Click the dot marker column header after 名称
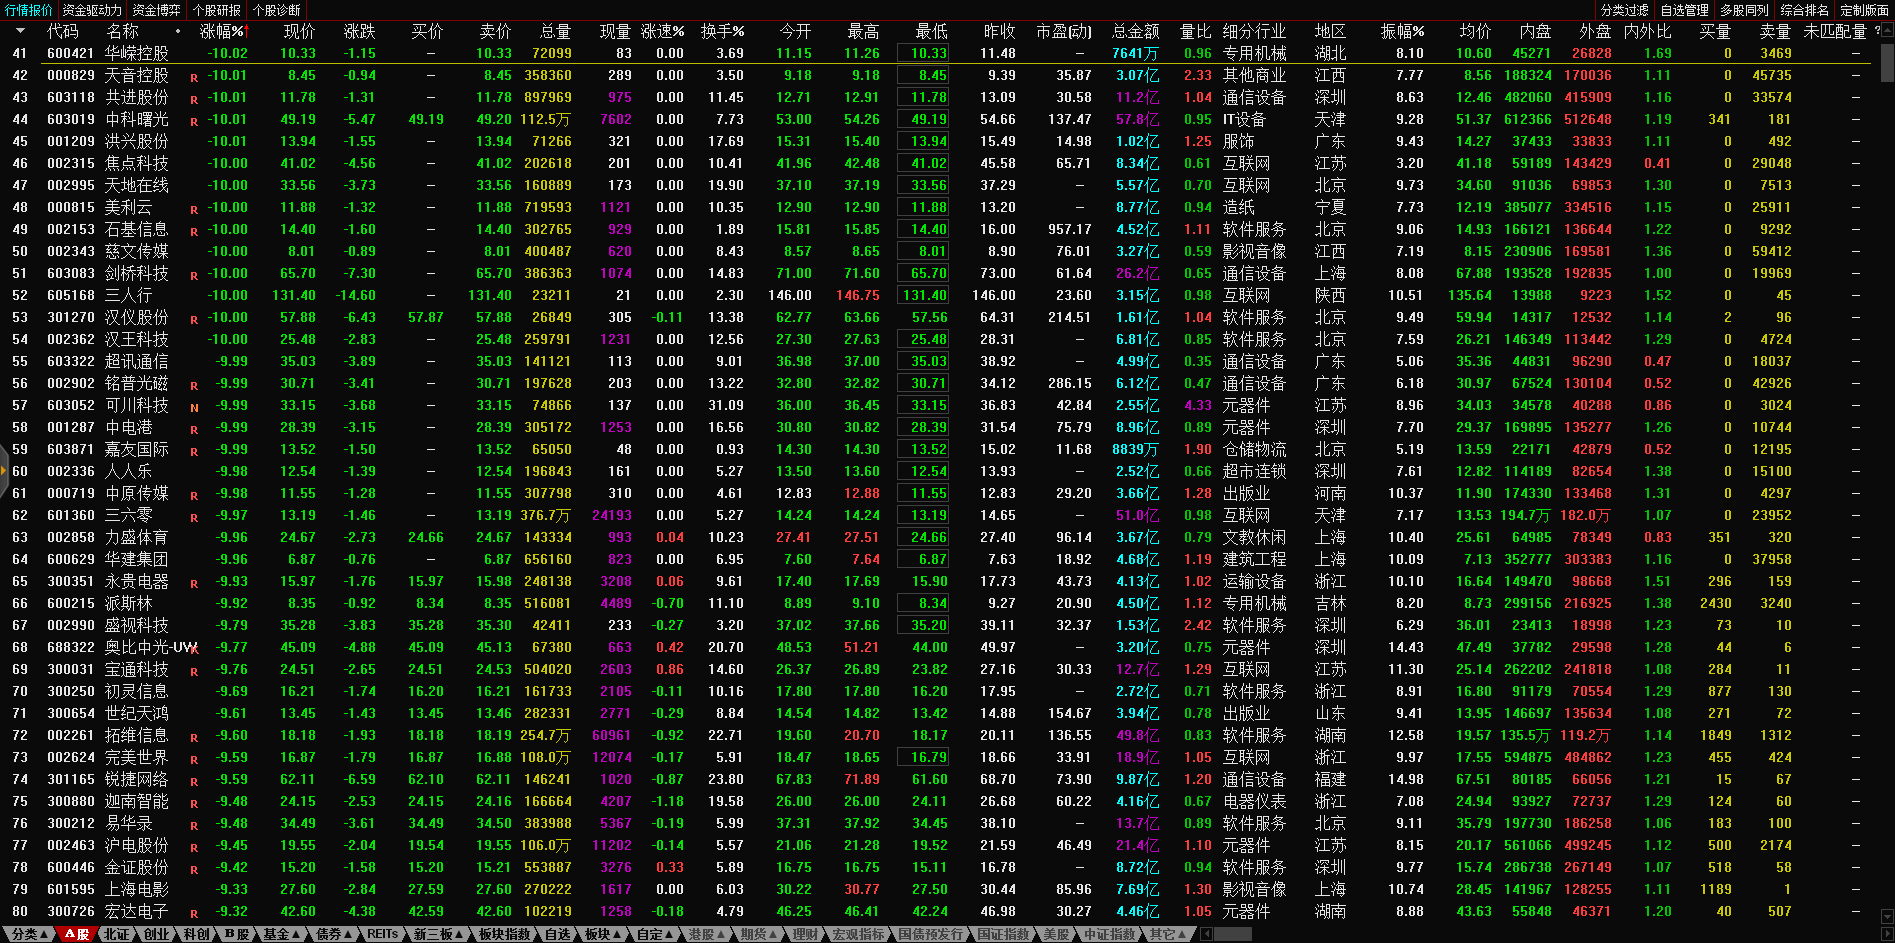This screenshot has height=943, width=1895. coord(178,31)
